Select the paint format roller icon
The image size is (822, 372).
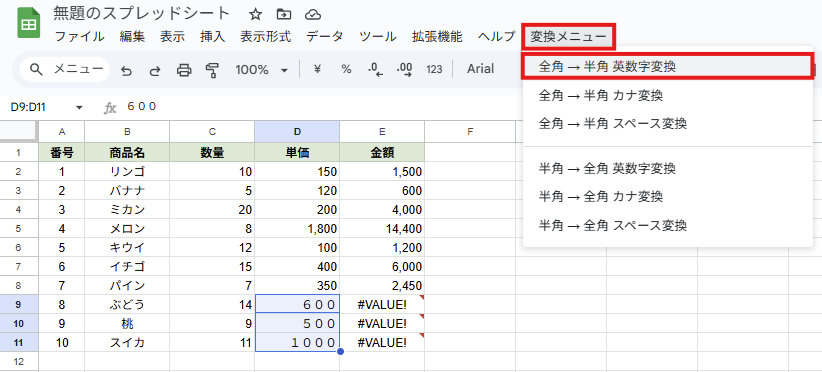(212, 70)
